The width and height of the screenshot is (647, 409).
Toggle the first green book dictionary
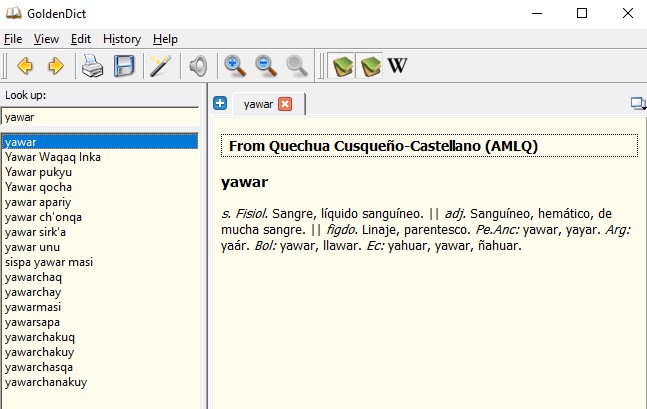[x=343, y=67]
